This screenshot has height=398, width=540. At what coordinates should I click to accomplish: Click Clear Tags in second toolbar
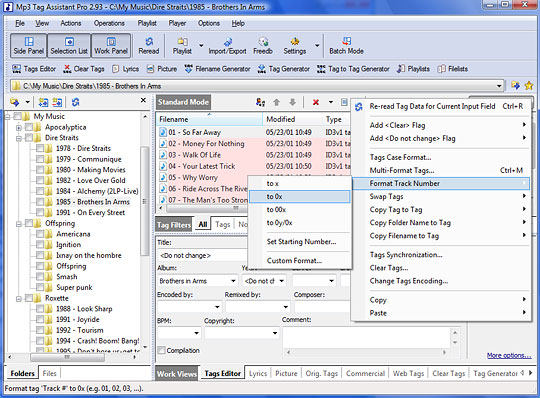click(84, 69)
